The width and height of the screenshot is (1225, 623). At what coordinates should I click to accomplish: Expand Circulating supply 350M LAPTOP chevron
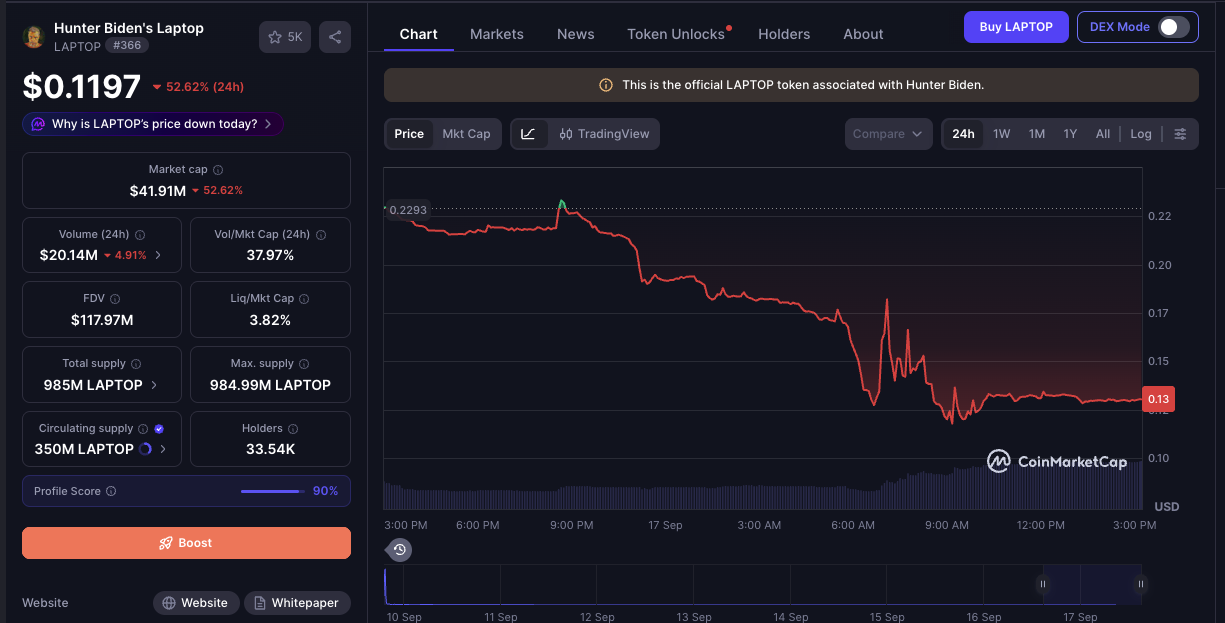point(163,449)
